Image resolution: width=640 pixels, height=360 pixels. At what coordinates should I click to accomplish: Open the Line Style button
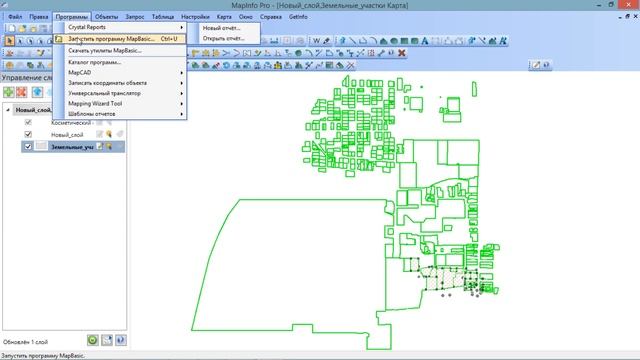pyautogui.click(x=482, y=40)
